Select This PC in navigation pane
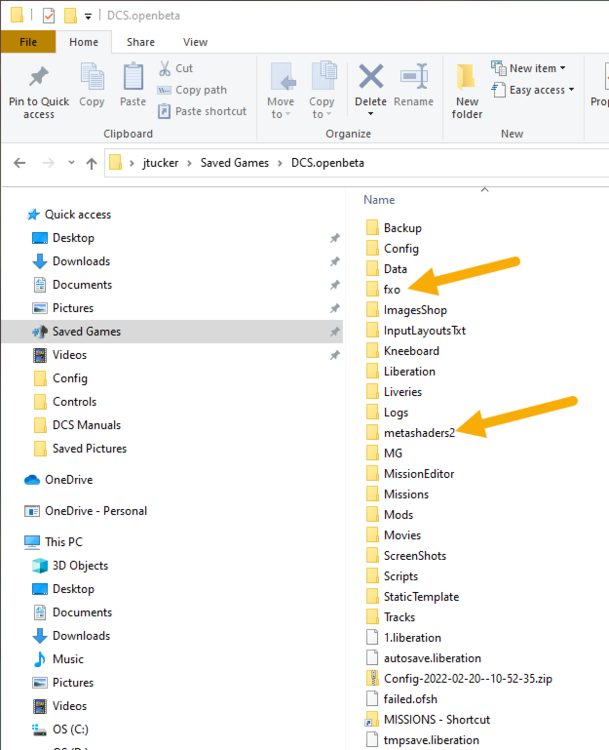The image size is (609, 750). click(64, 542)
